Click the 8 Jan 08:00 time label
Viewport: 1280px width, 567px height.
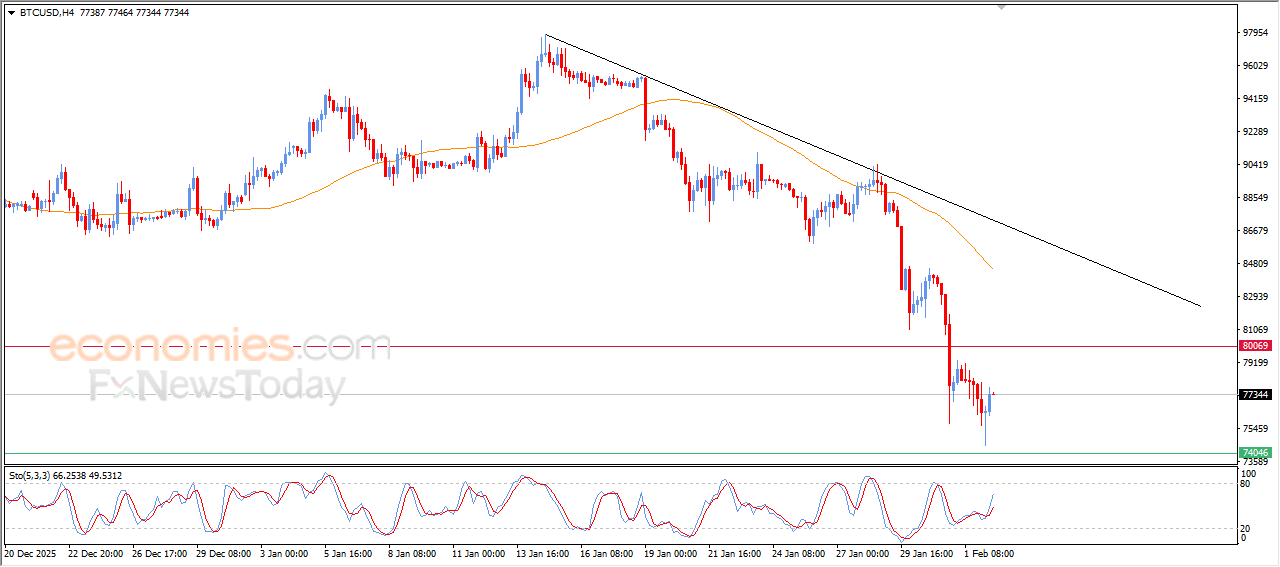(x=414, y=553)
